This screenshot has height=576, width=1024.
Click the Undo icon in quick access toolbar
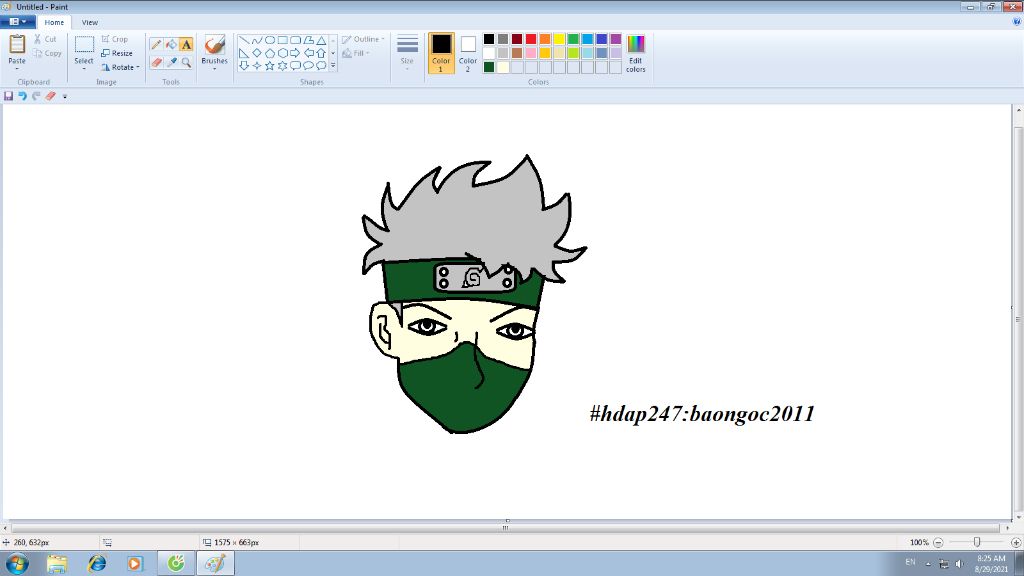(22, 96)
